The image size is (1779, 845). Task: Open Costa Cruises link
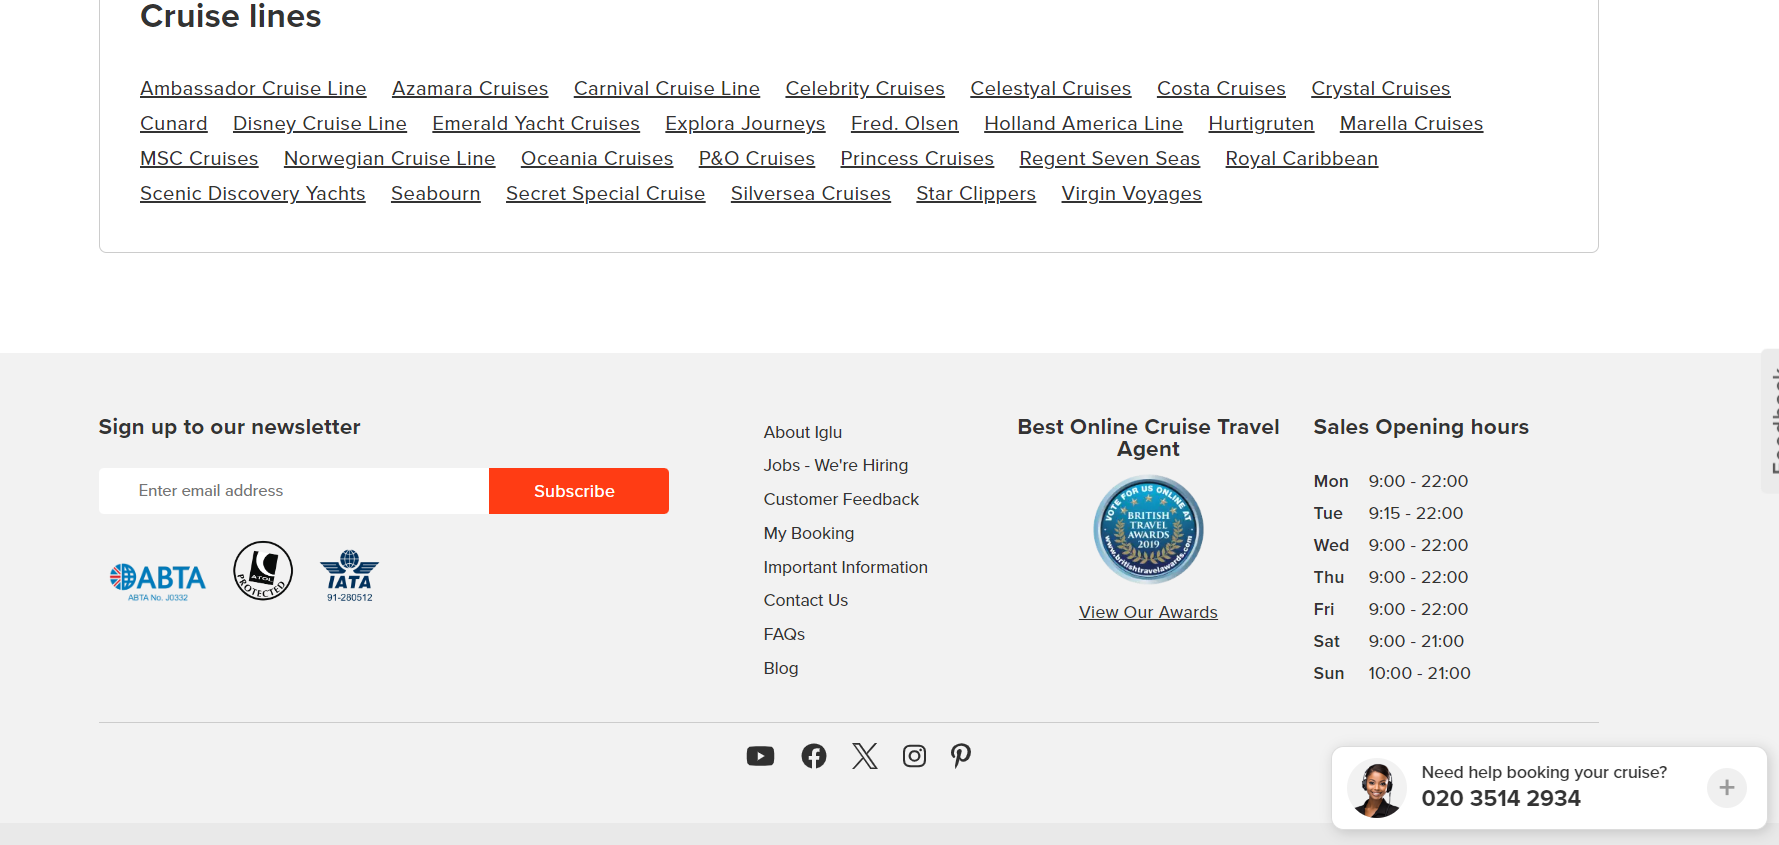coord(1221,88)
